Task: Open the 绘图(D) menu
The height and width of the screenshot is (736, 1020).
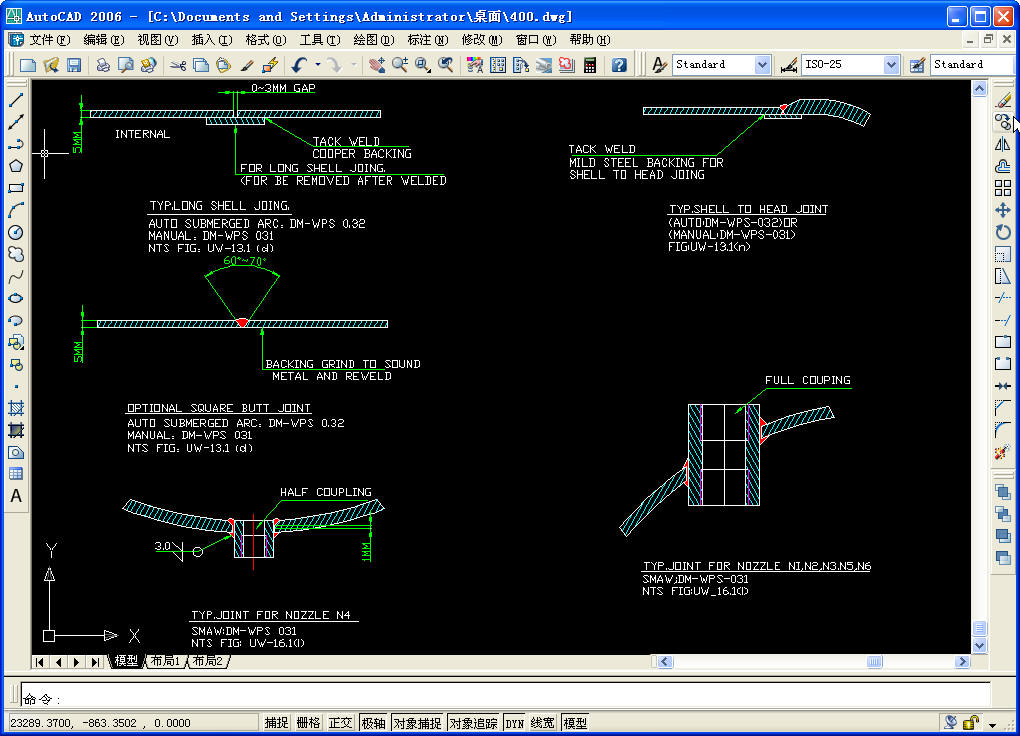Action: [373, 40]
